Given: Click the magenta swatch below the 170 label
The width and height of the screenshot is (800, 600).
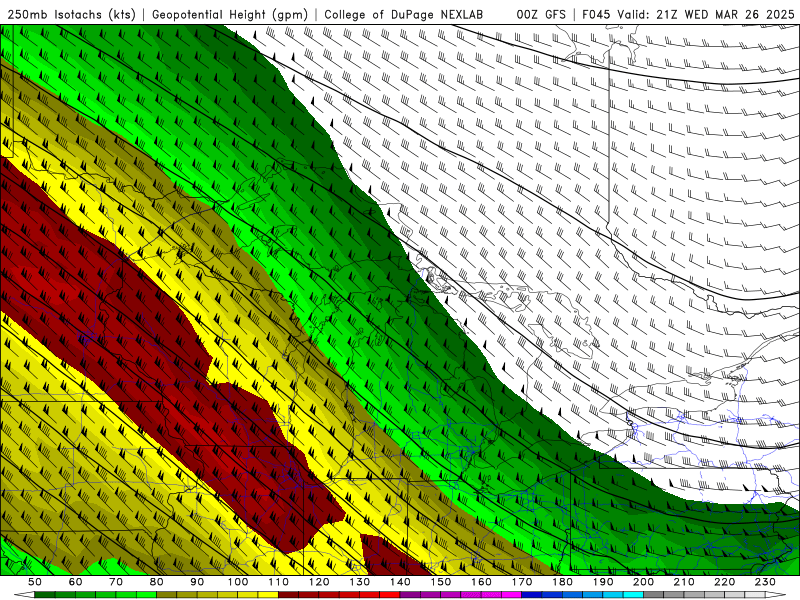Looking at the screenshot, I should point(511,595).
